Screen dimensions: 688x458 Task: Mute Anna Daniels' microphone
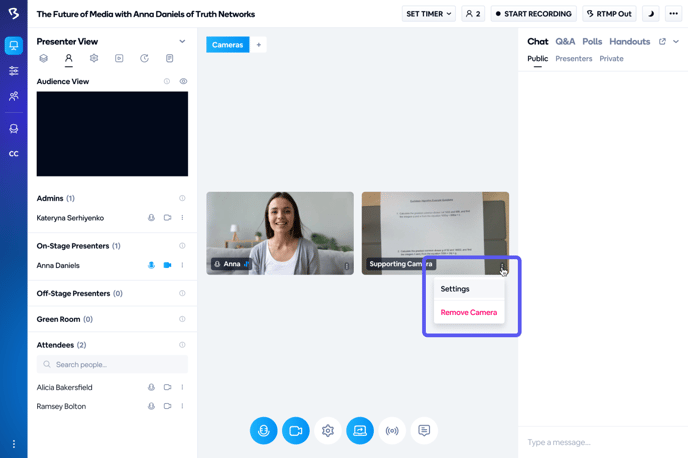coord(151,265)
